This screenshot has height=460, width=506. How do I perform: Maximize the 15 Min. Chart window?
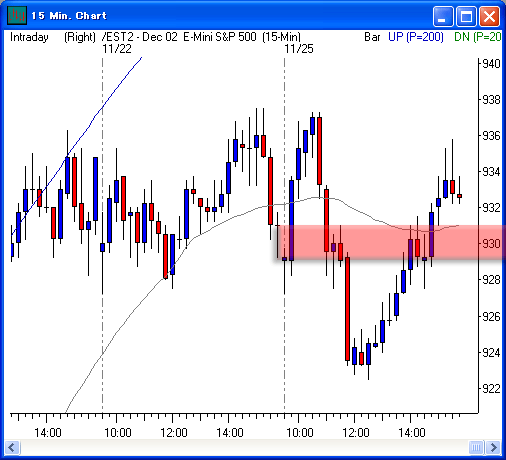point(466,16)
